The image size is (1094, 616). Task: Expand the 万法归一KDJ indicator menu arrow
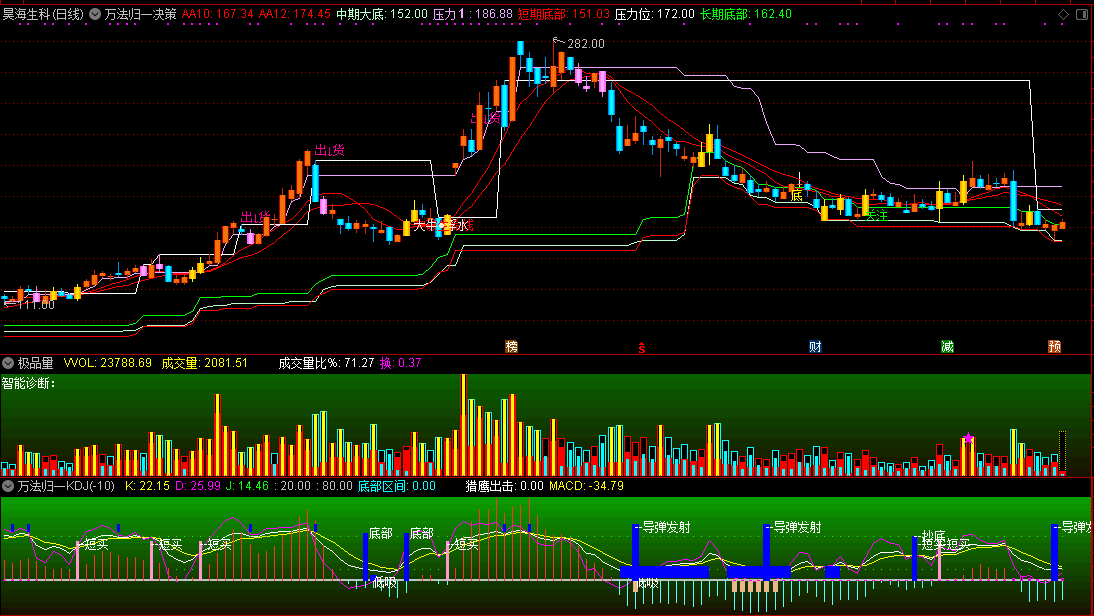[8, 486]
